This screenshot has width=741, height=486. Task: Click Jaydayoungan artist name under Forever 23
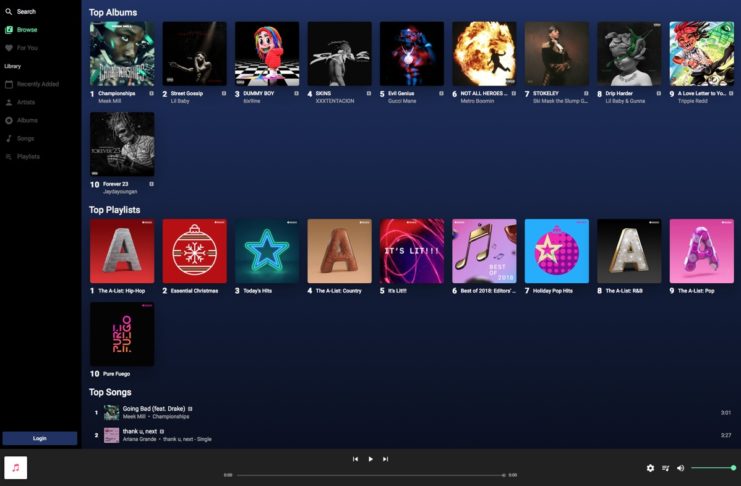[120, 191]
